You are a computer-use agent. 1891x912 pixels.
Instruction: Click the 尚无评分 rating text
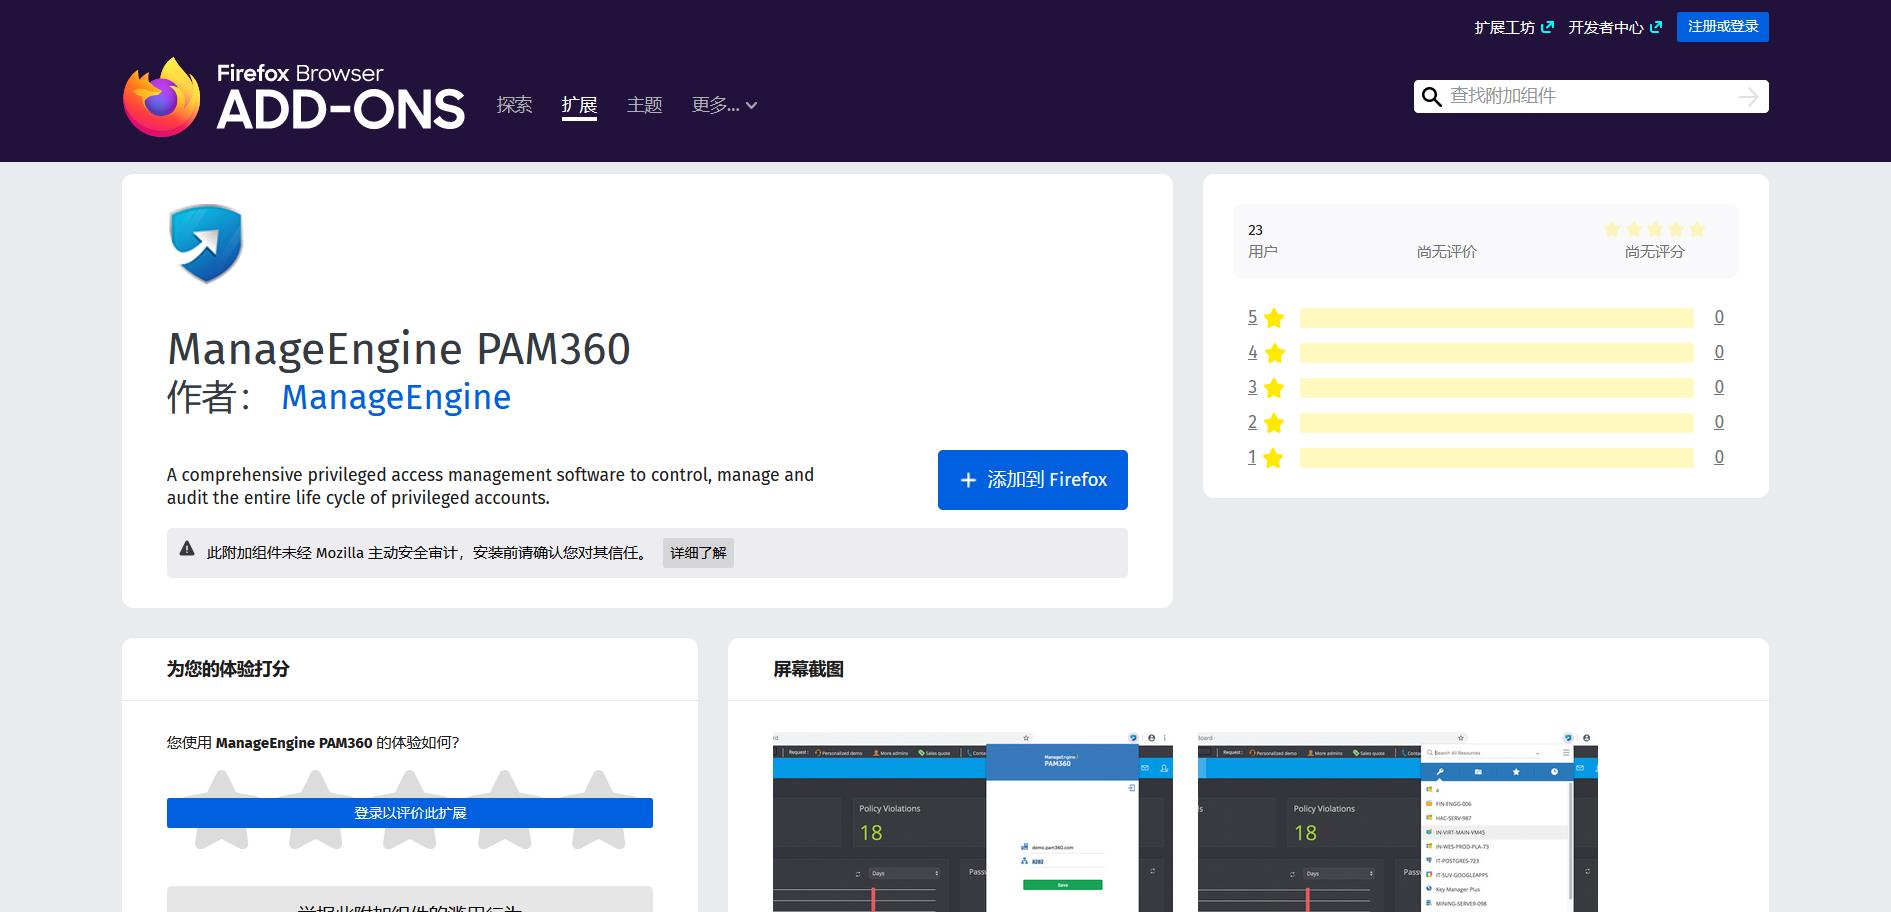point(1654,252)
